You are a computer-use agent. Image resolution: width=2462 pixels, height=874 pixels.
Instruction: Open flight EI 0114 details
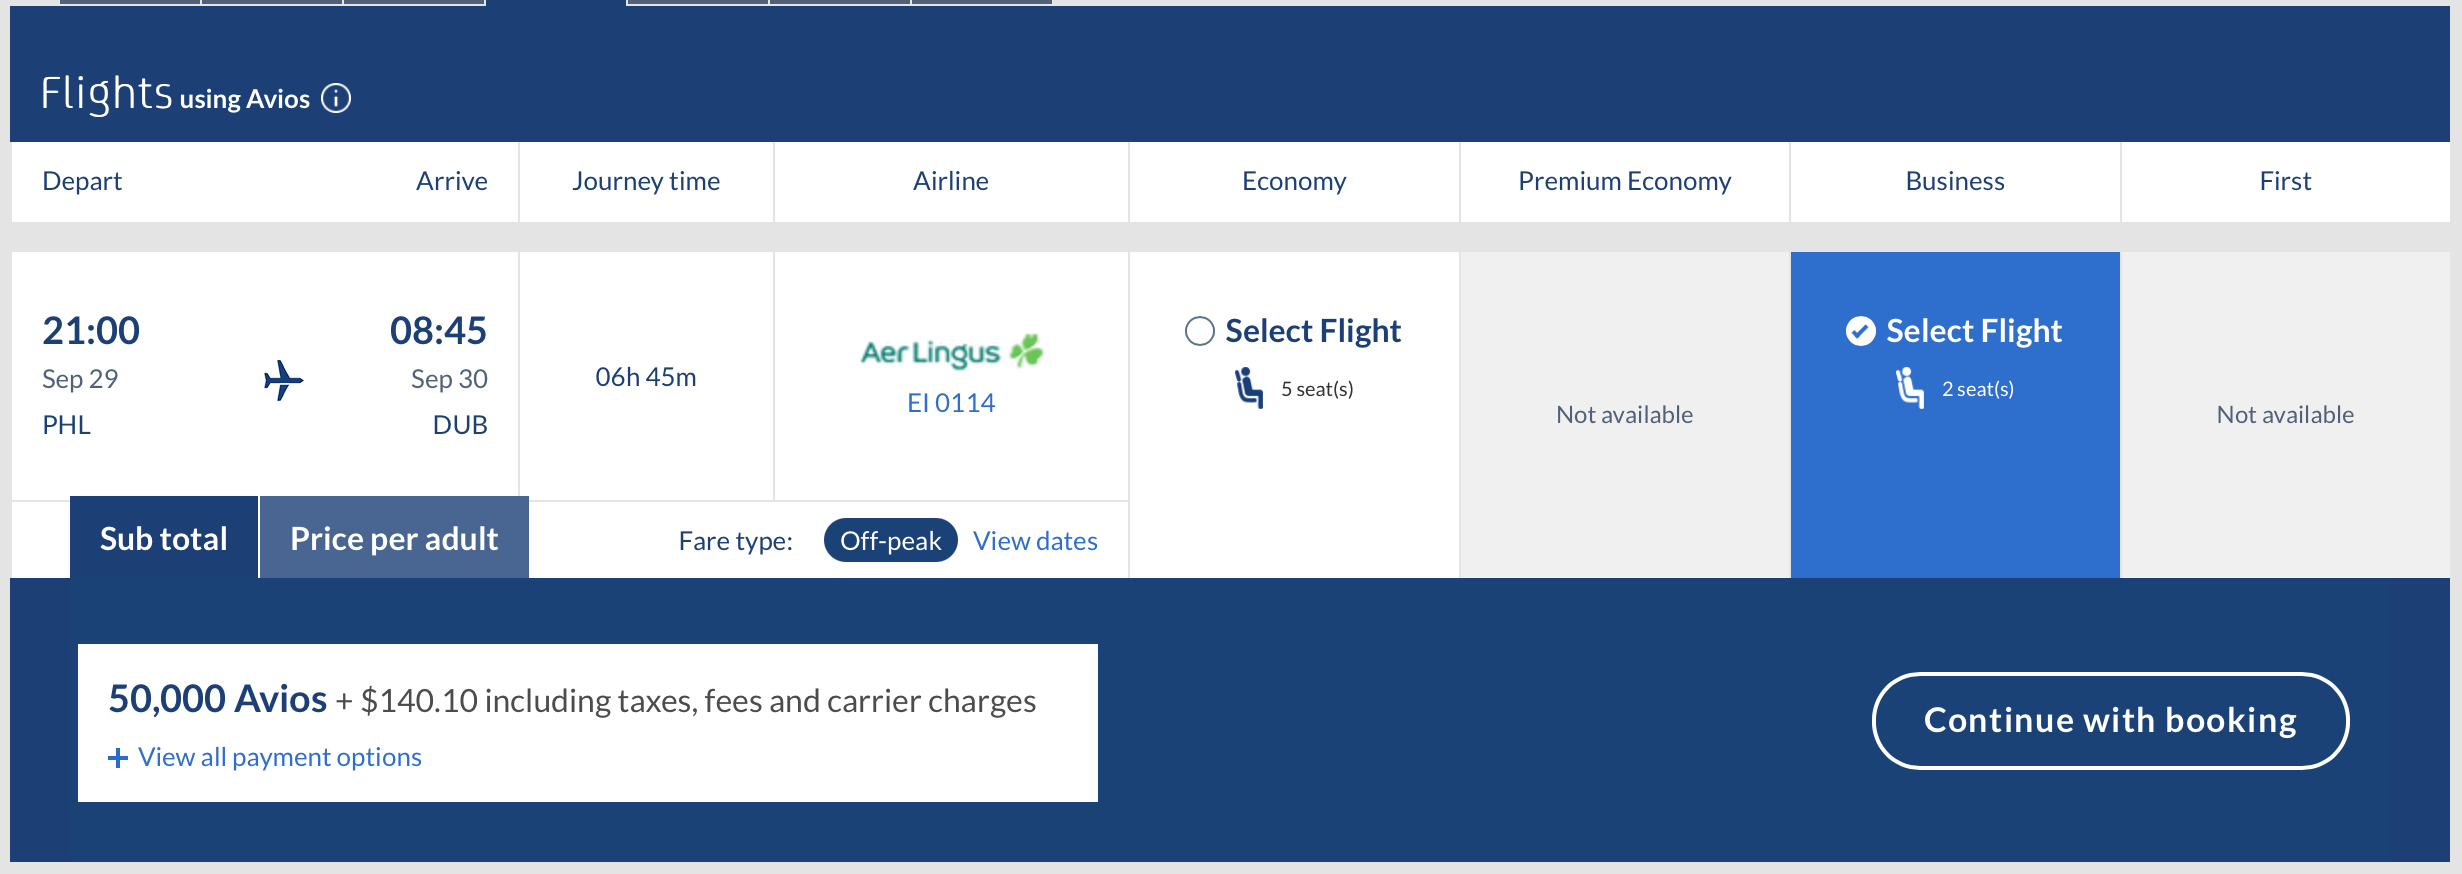[x=950, y=402]
